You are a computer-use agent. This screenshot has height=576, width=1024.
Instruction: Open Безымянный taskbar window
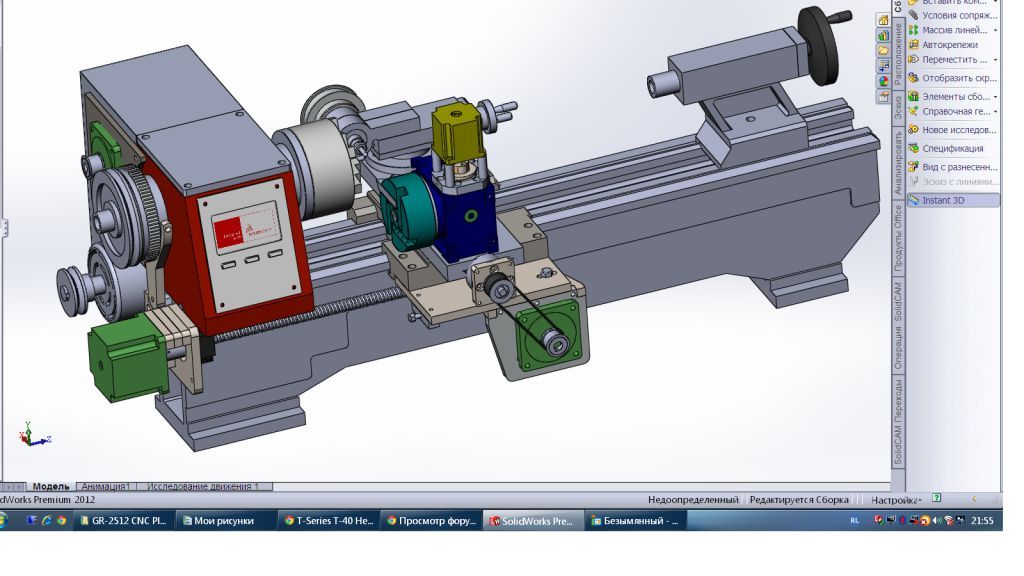635,520
